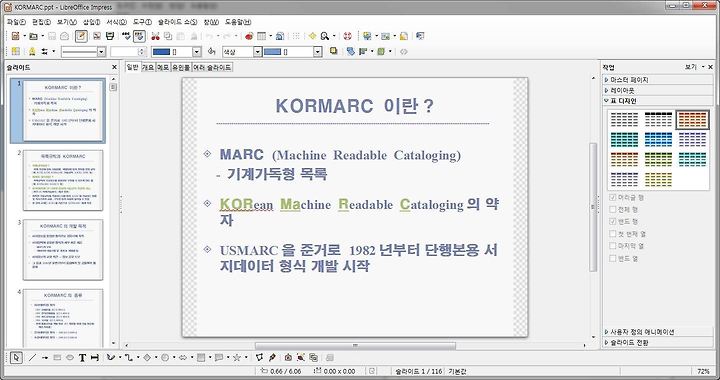Open the 도구 menu

(142, 22)
